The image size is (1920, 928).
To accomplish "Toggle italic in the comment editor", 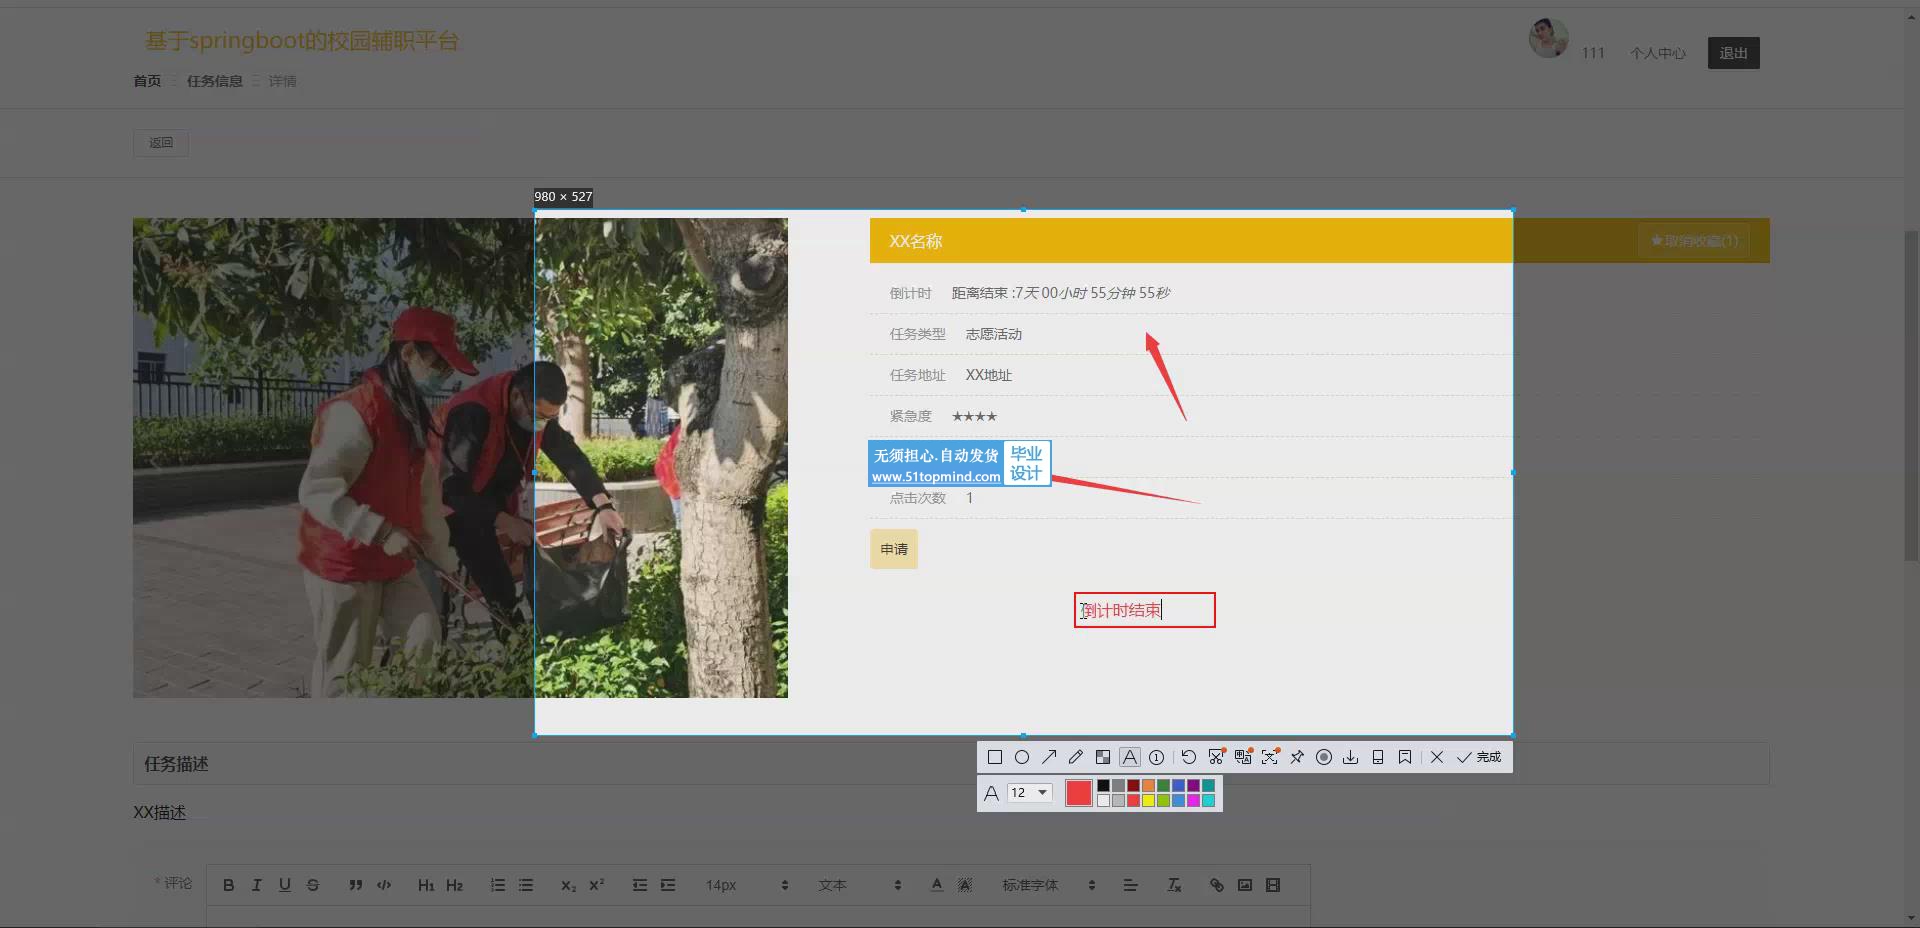I will click(x=256, y=885).
